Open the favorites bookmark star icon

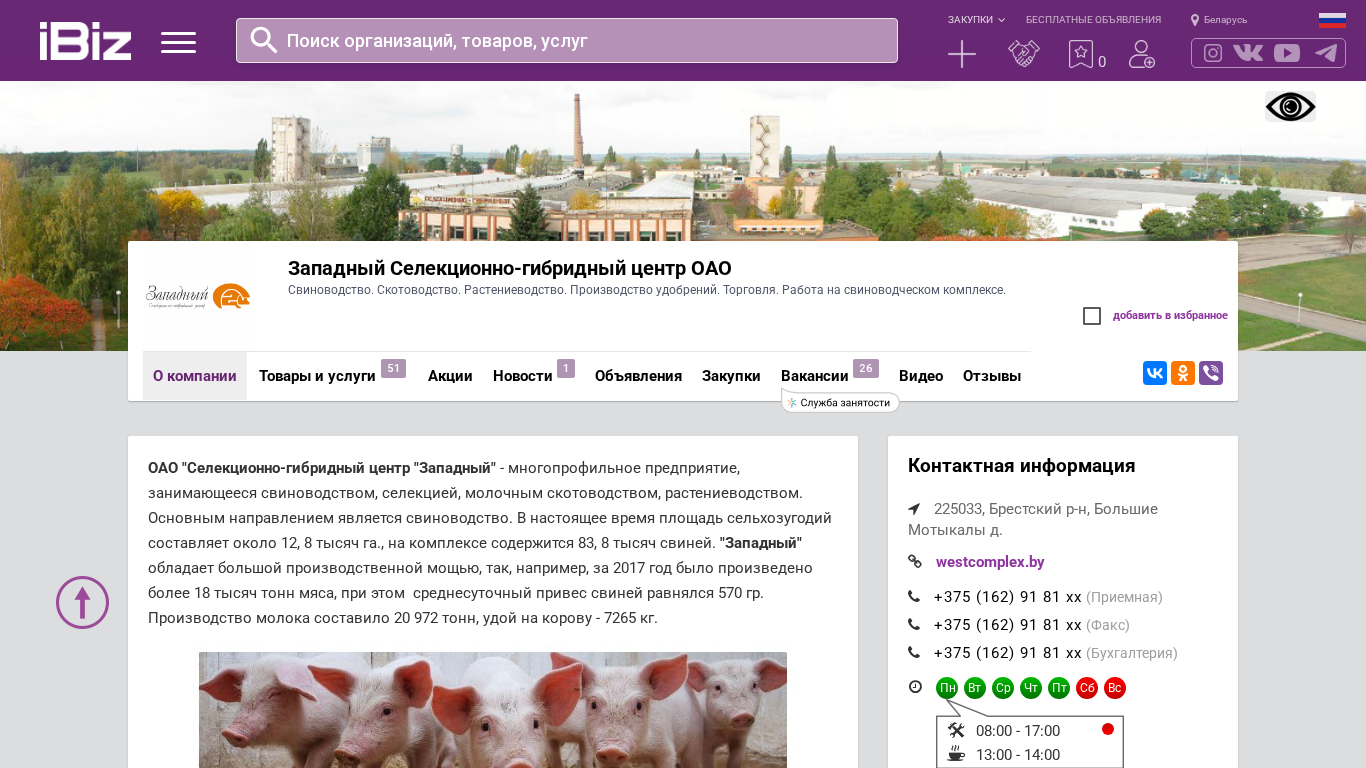(1081, 54)
